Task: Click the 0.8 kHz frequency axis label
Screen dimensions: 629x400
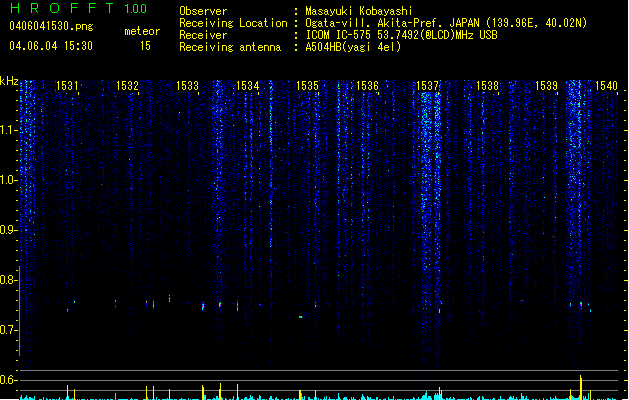Action: pyautogui.click(x=9, y=280)
